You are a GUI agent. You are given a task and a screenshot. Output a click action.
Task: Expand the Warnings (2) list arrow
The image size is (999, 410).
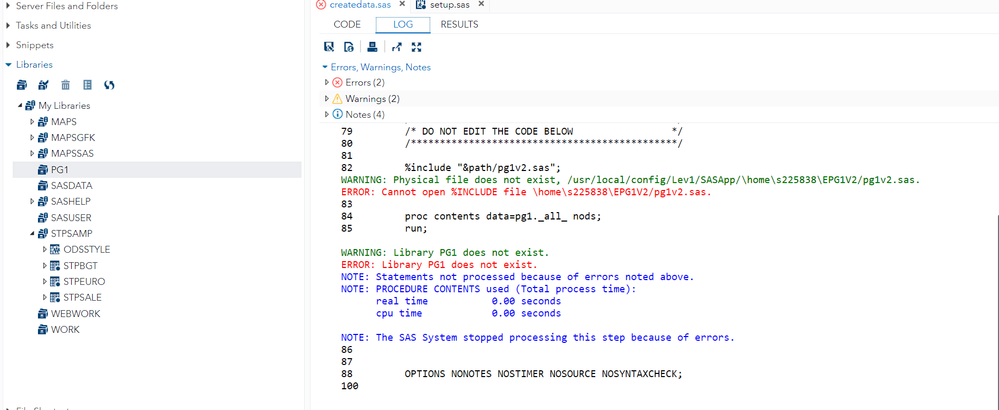coord(327,99)
